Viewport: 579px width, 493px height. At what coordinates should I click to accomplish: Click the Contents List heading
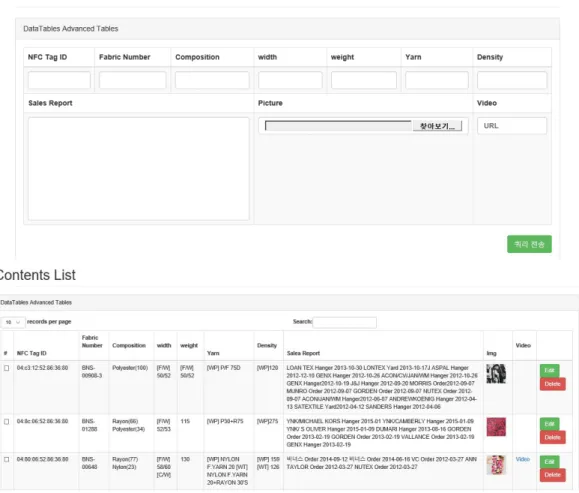(37, 275)
